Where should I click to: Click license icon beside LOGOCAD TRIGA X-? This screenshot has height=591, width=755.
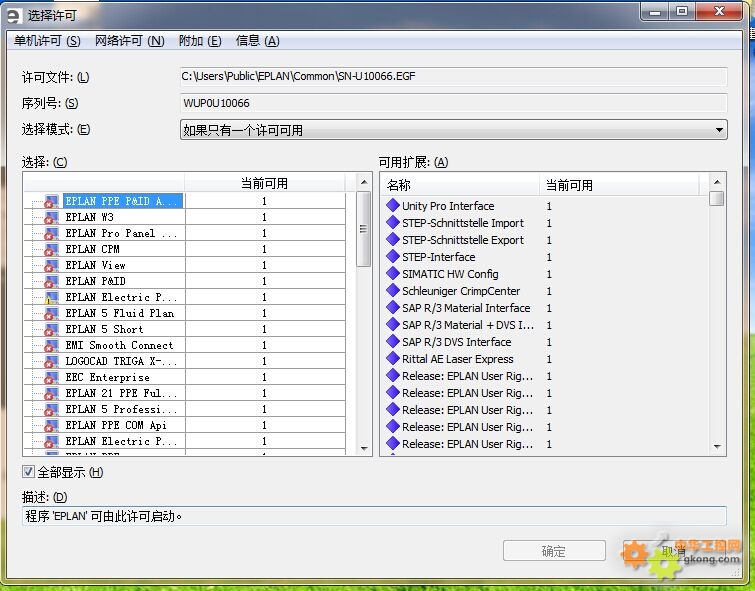[51, 361]
